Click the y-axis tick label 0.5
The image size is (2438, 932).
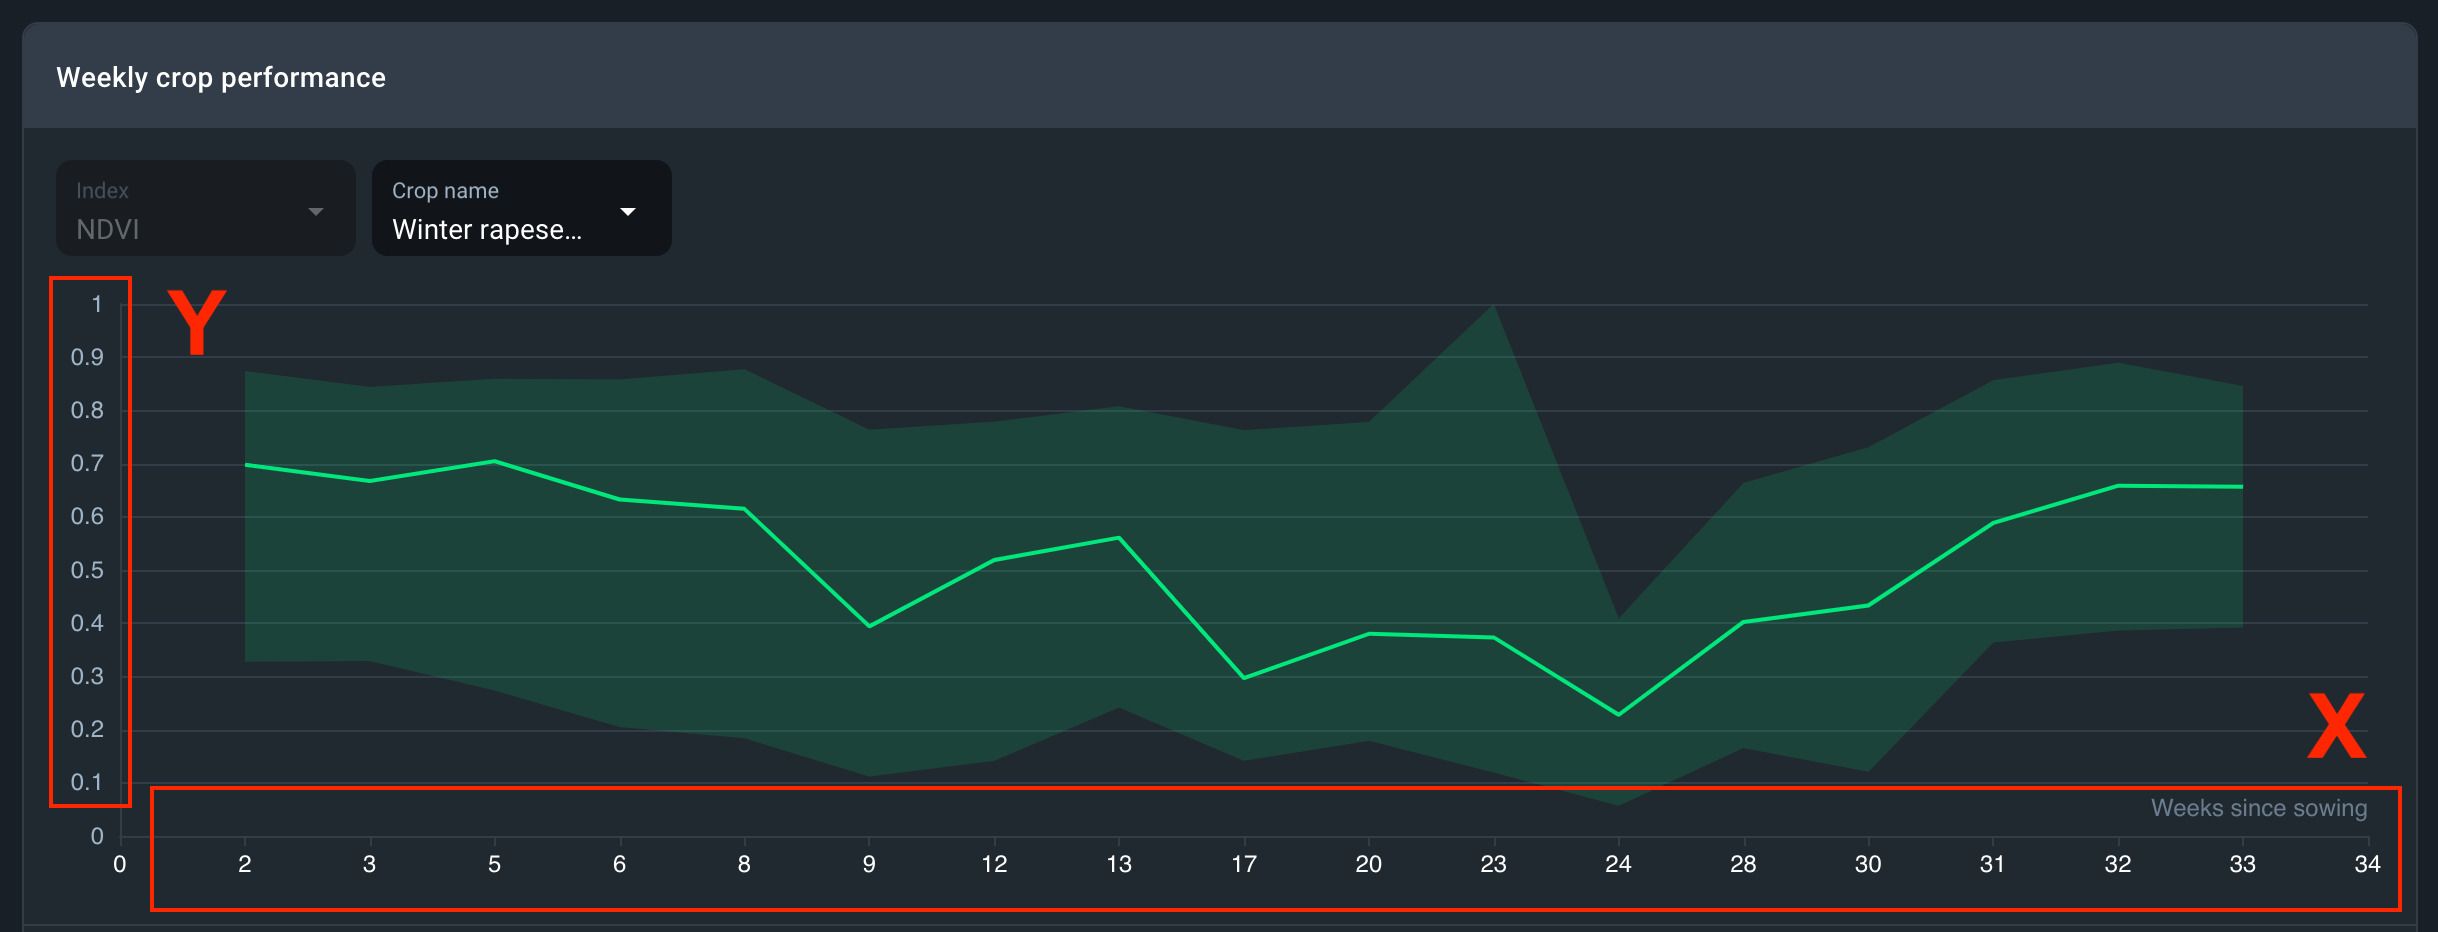pyautogui.click(x=87, y=570)
